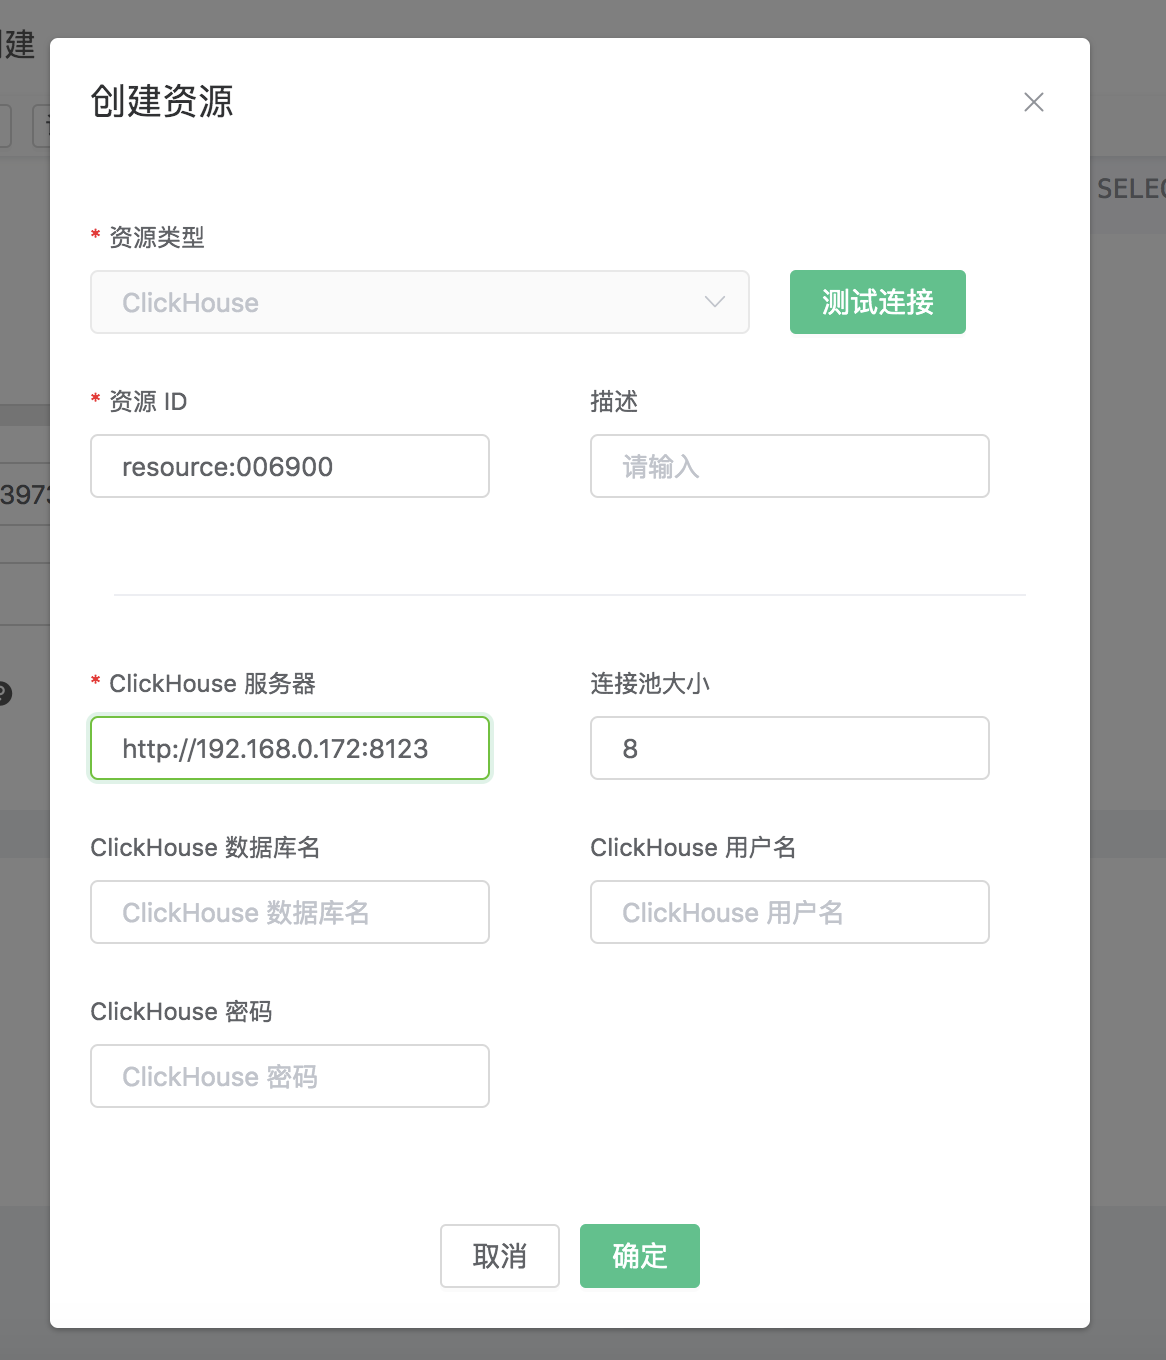Viewport: 1166px width, 1360px height.
Task: Click the 资源 ID field label
Action: point(148,401)
